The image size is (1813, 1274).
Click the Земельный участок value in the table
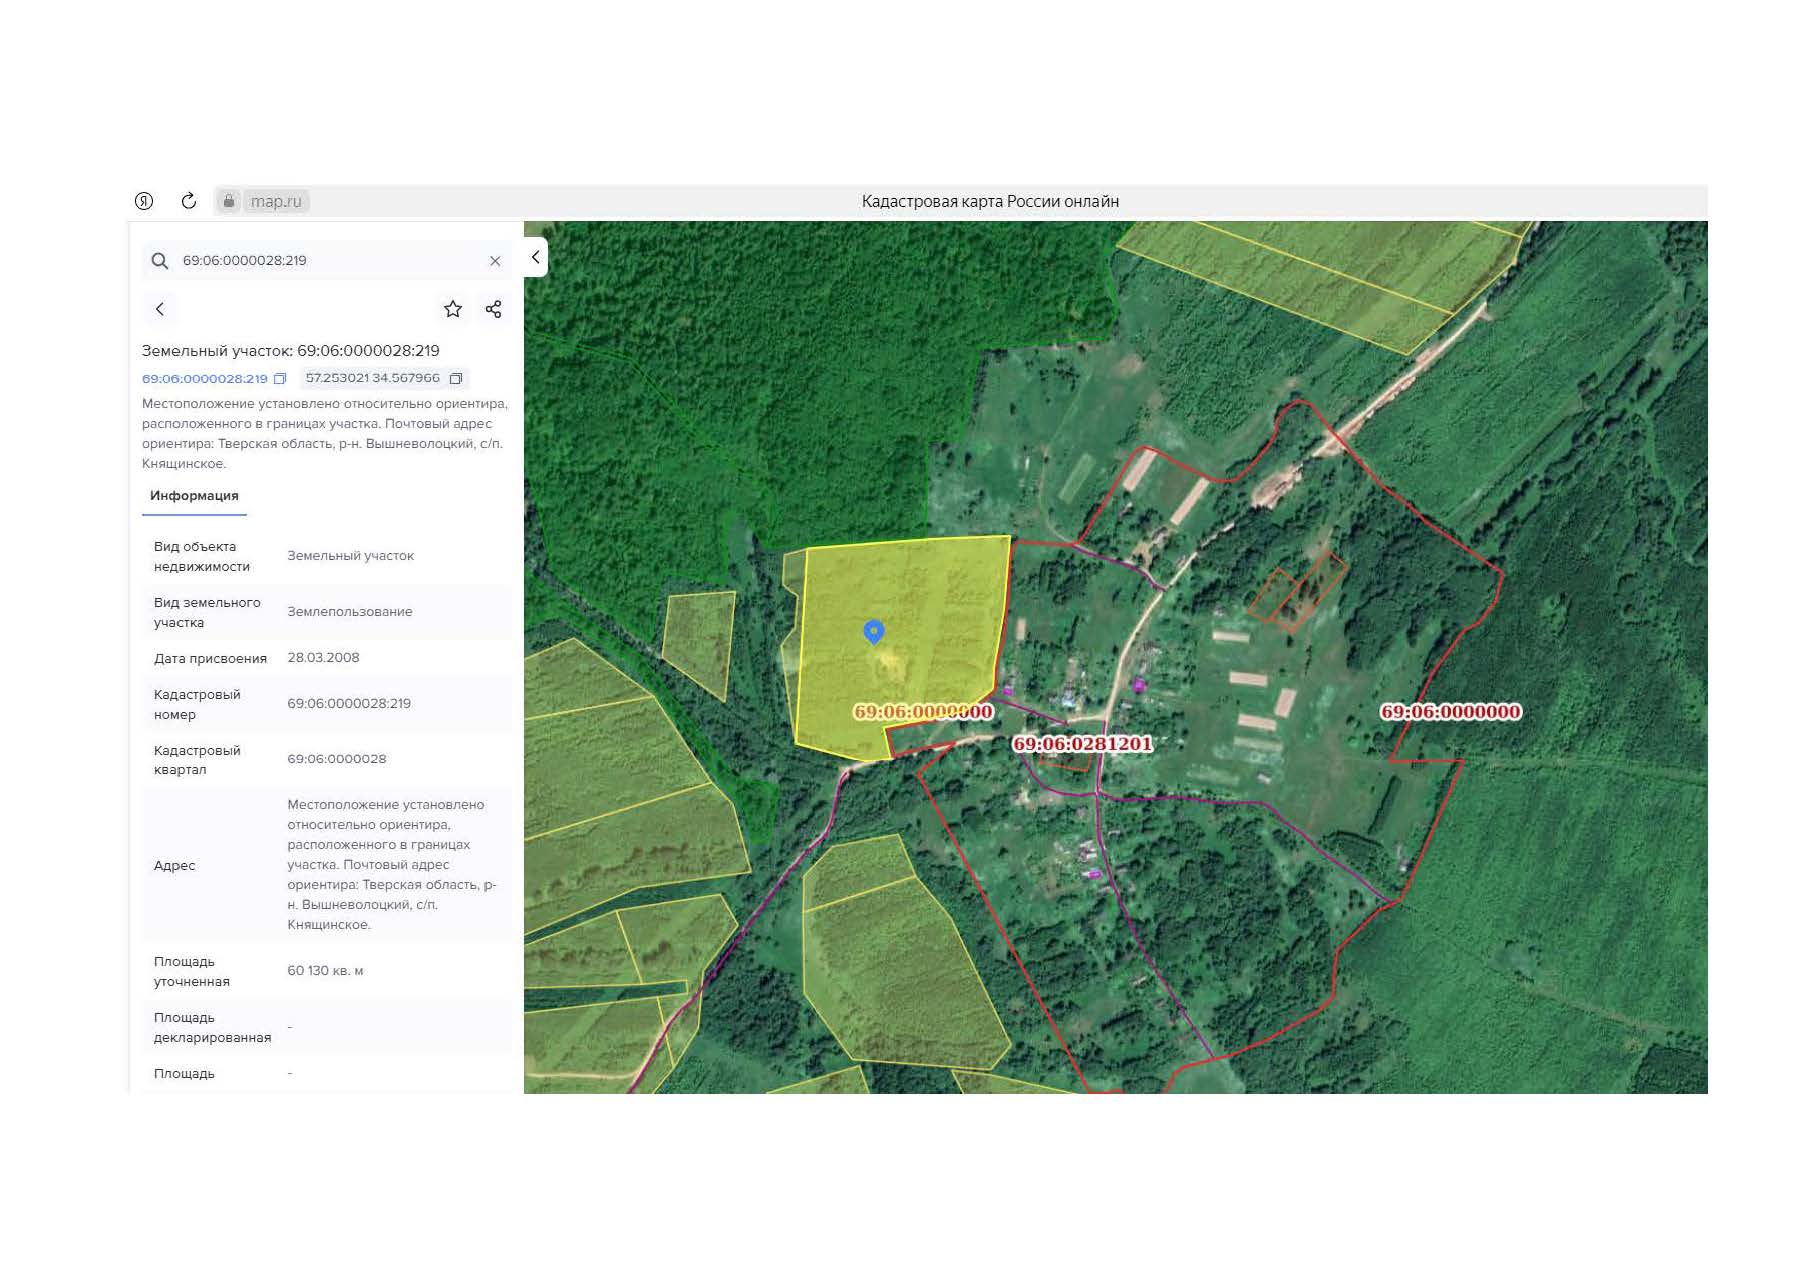pyautogui.click(x=351, y=556)
